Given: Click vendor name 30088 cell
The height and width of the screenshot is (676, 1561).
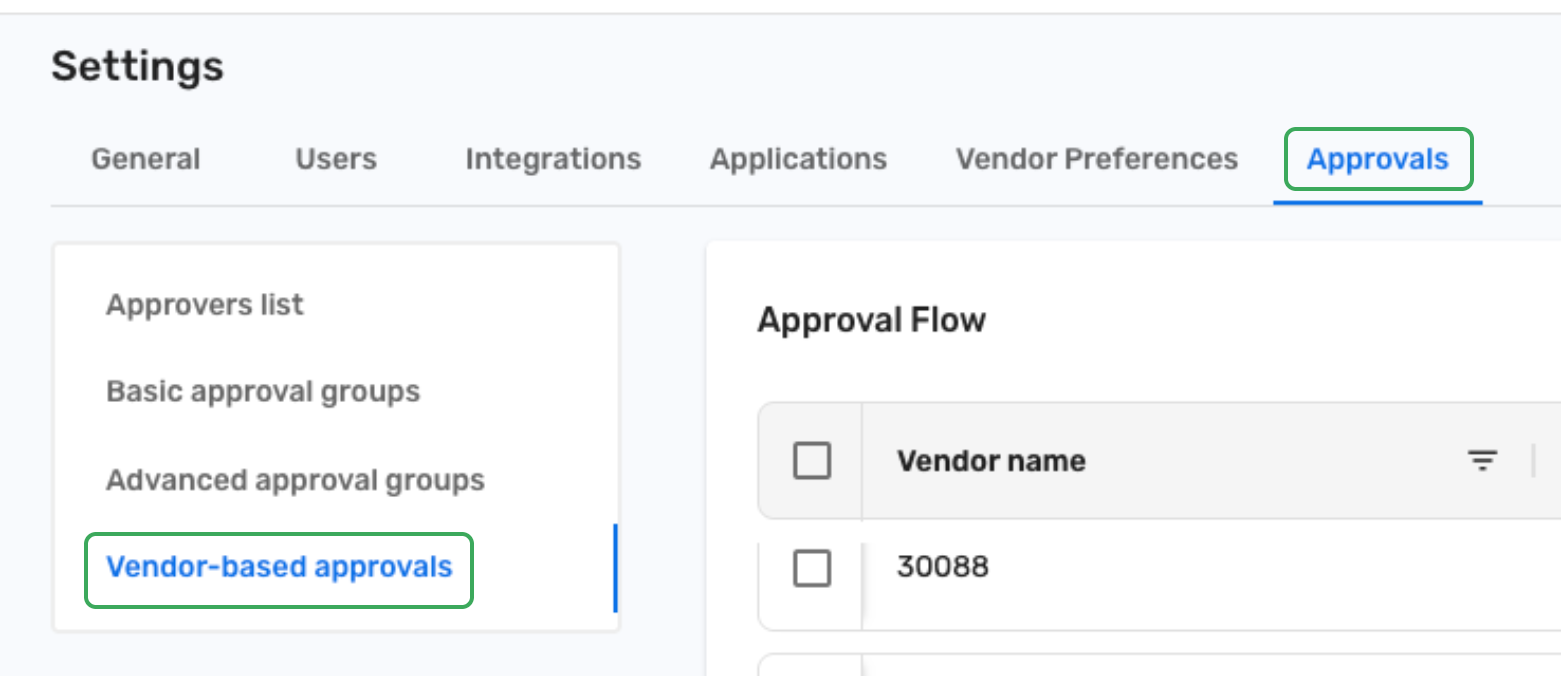Looking at the screenshot, I should pyautogui.click(x=943, y=567).
